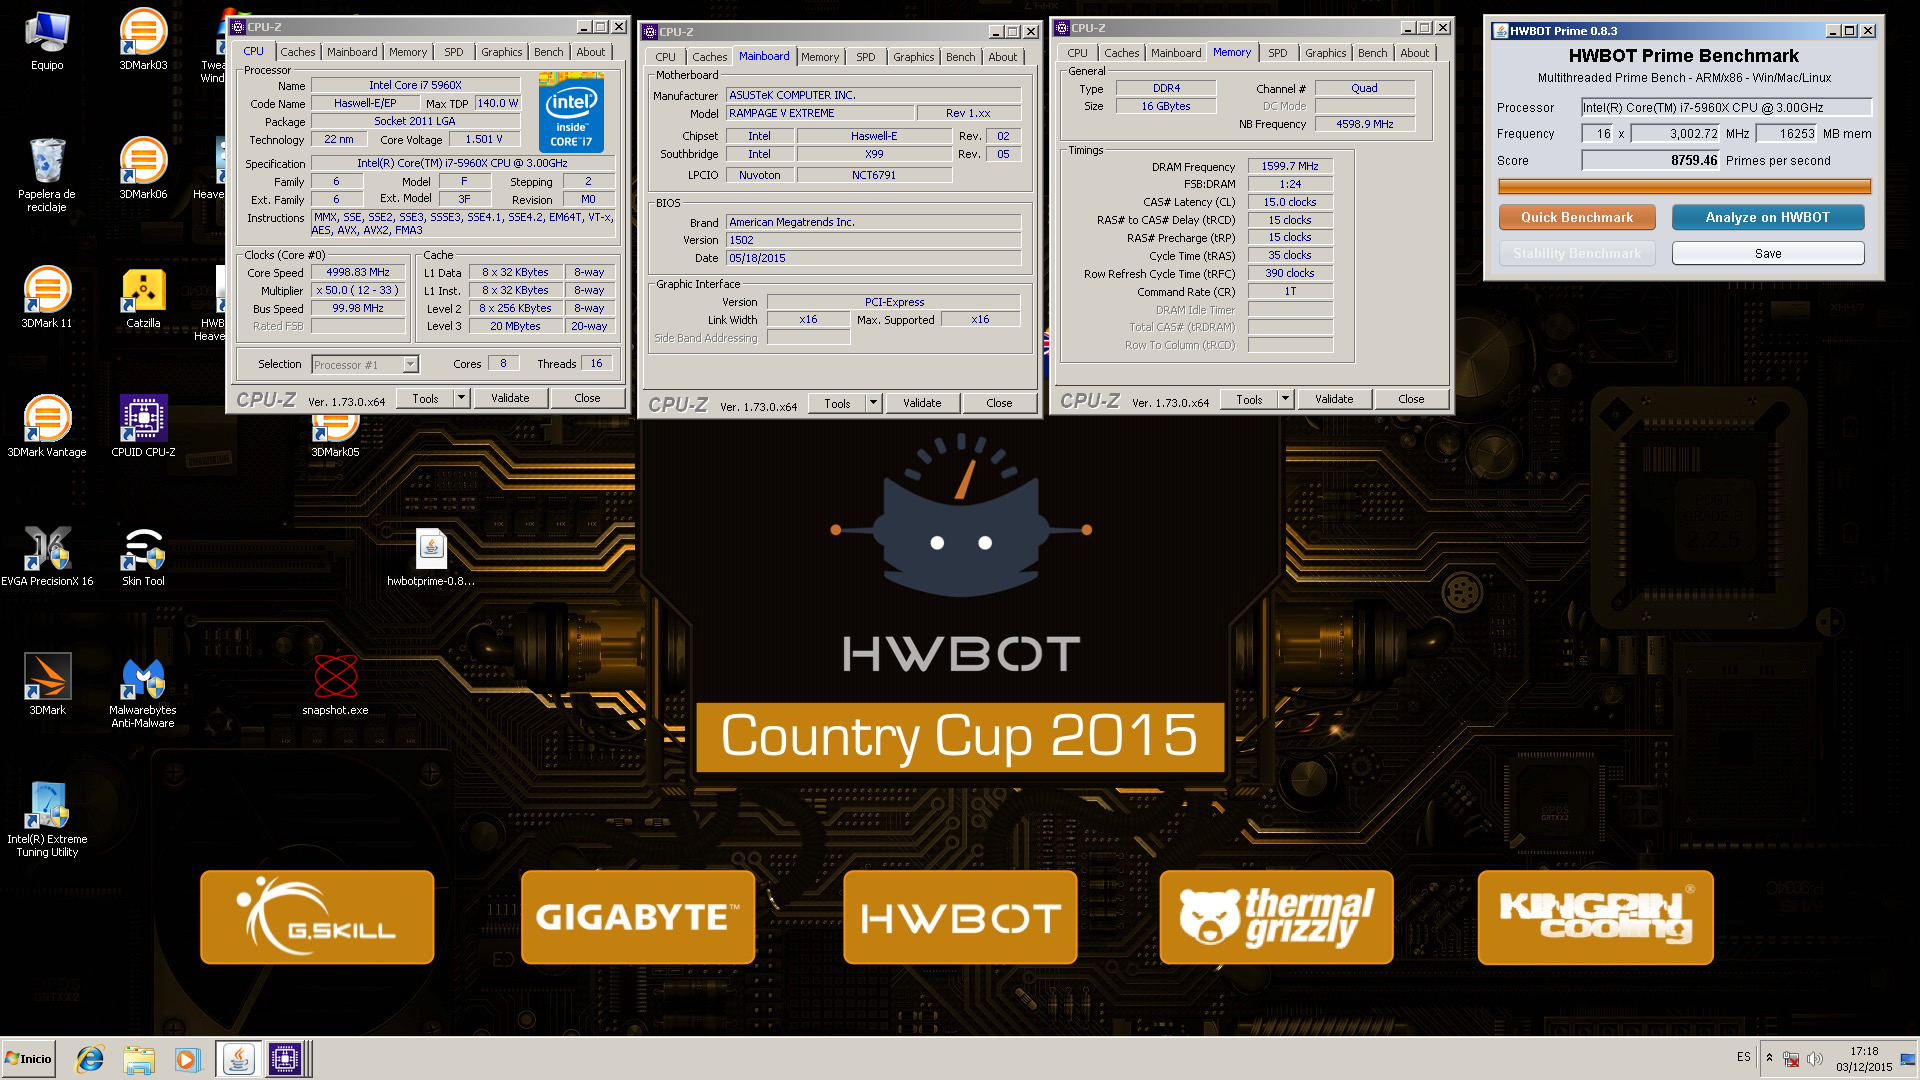Image resolution: width=1920 pixels, height=1080 pixels.
Task: Open the Catzilla desktop shortcut
Action: (x=143, y=297)
